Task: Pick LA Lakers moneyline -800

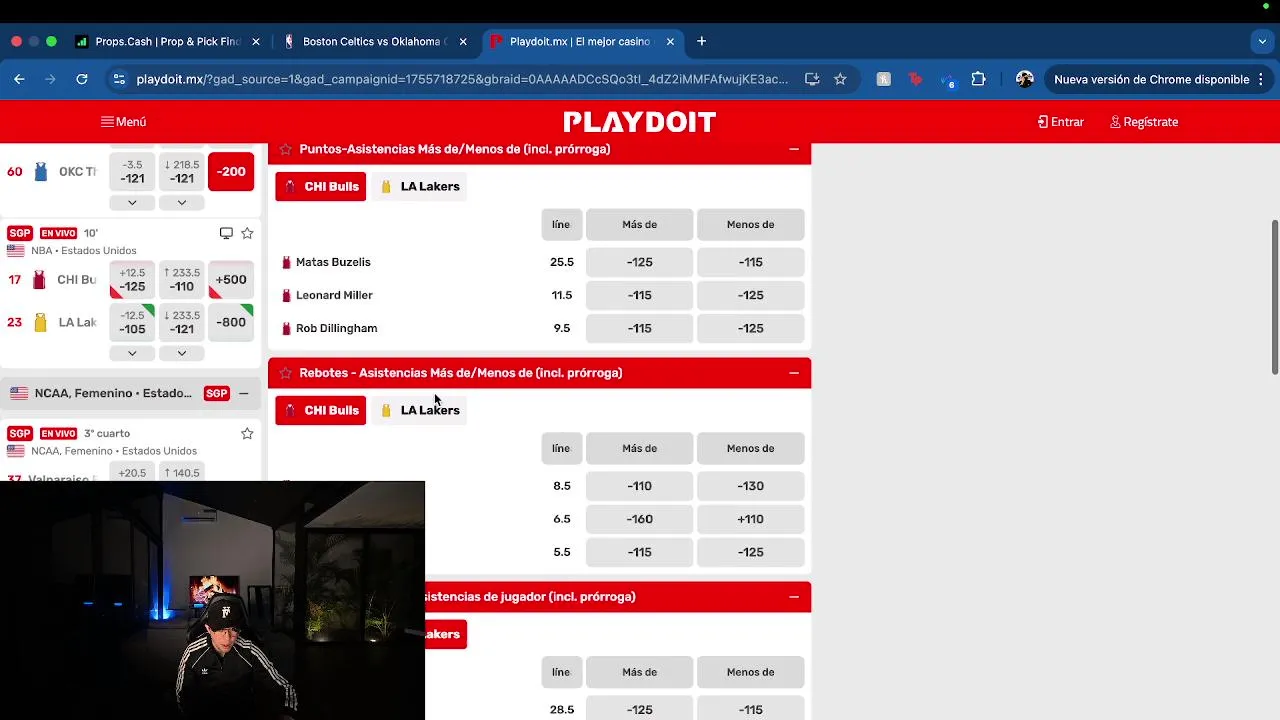Action: 231,322
